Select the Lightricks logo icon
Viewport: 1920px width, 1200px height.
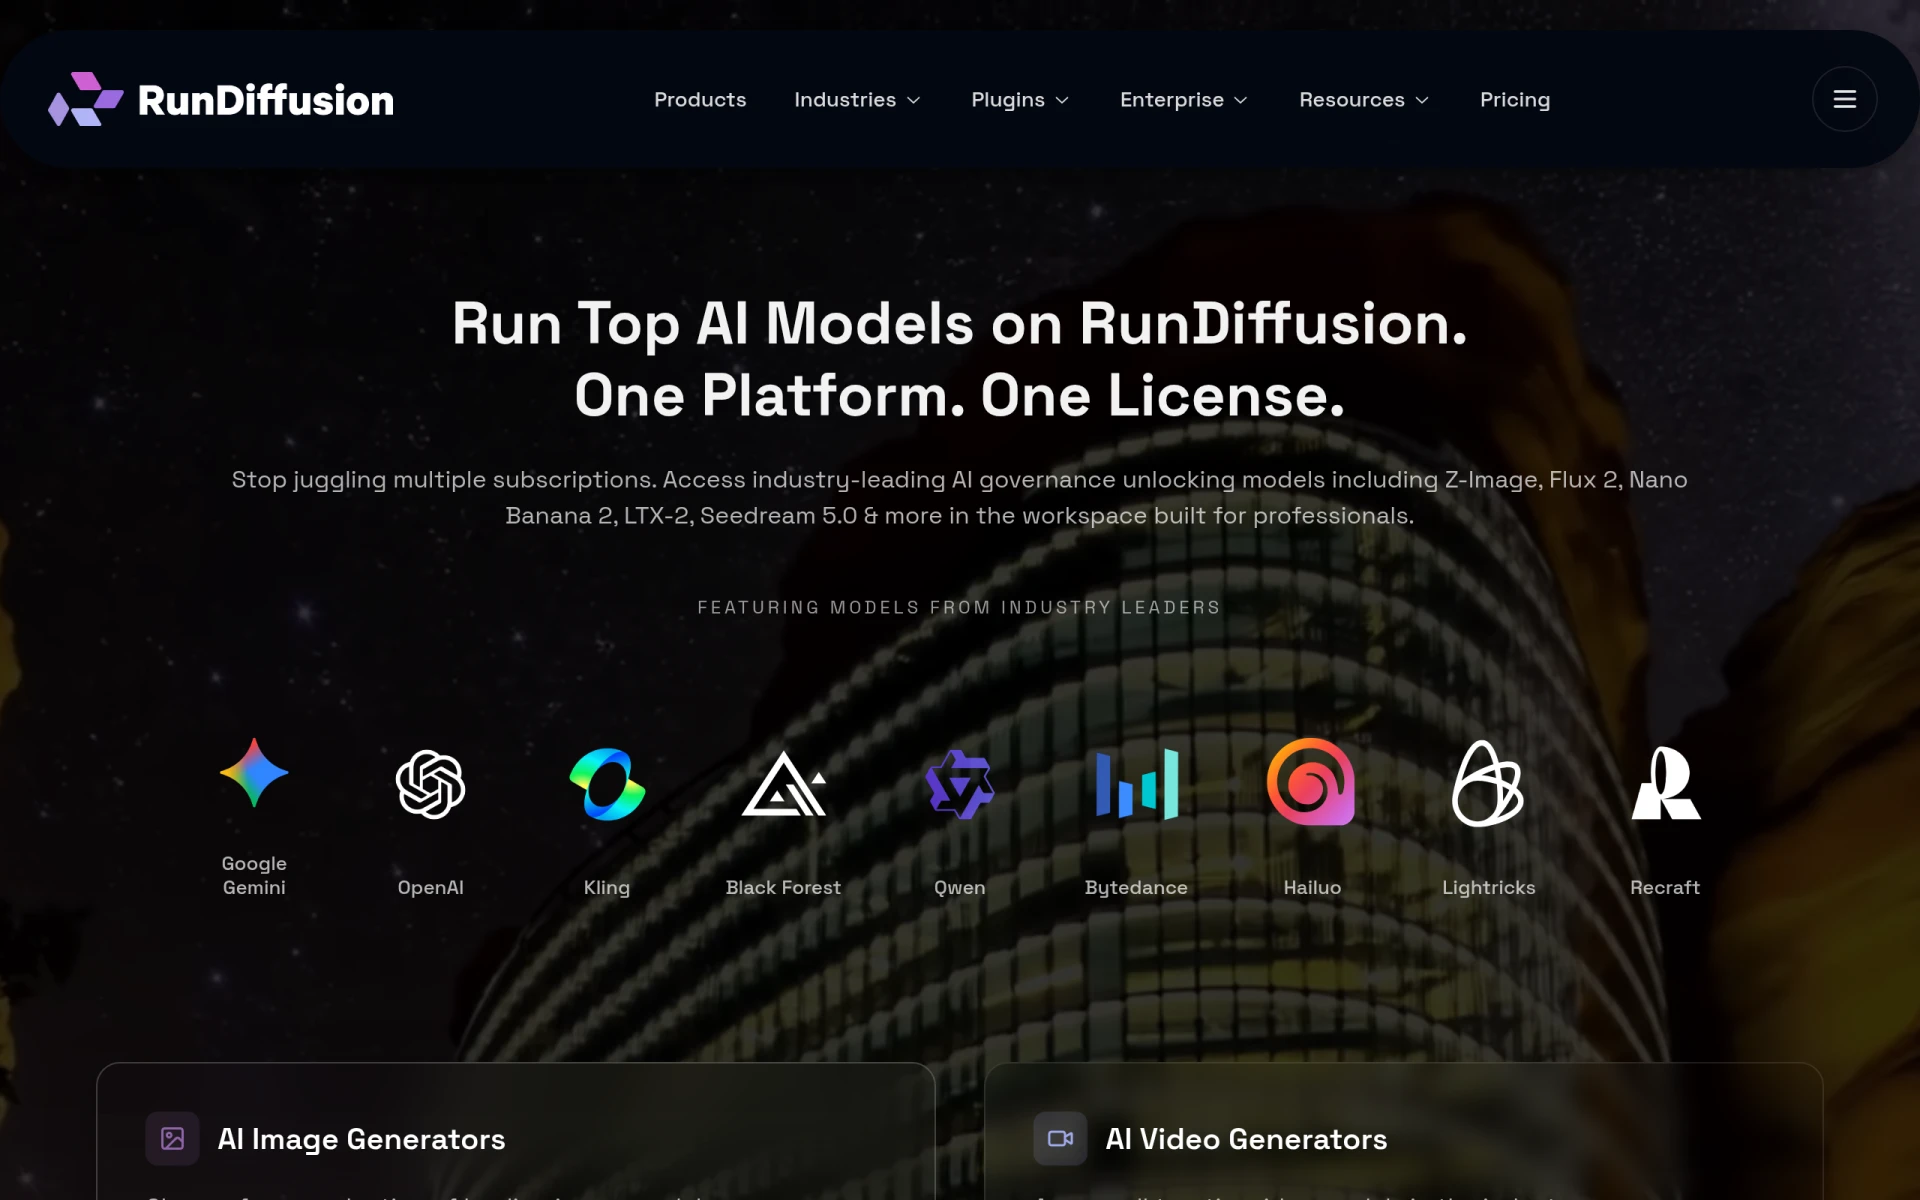pos(1488,784)
